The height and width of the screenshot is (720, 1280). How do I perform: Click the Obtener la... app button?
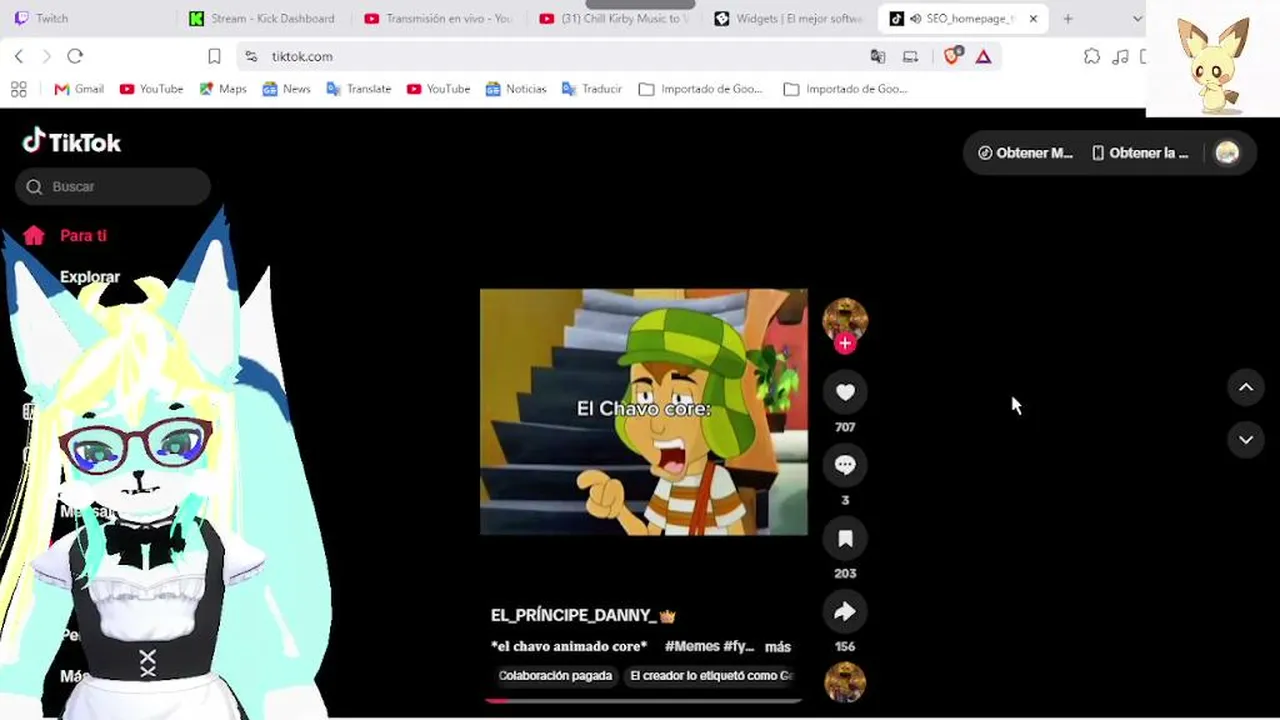[1140, 153]
